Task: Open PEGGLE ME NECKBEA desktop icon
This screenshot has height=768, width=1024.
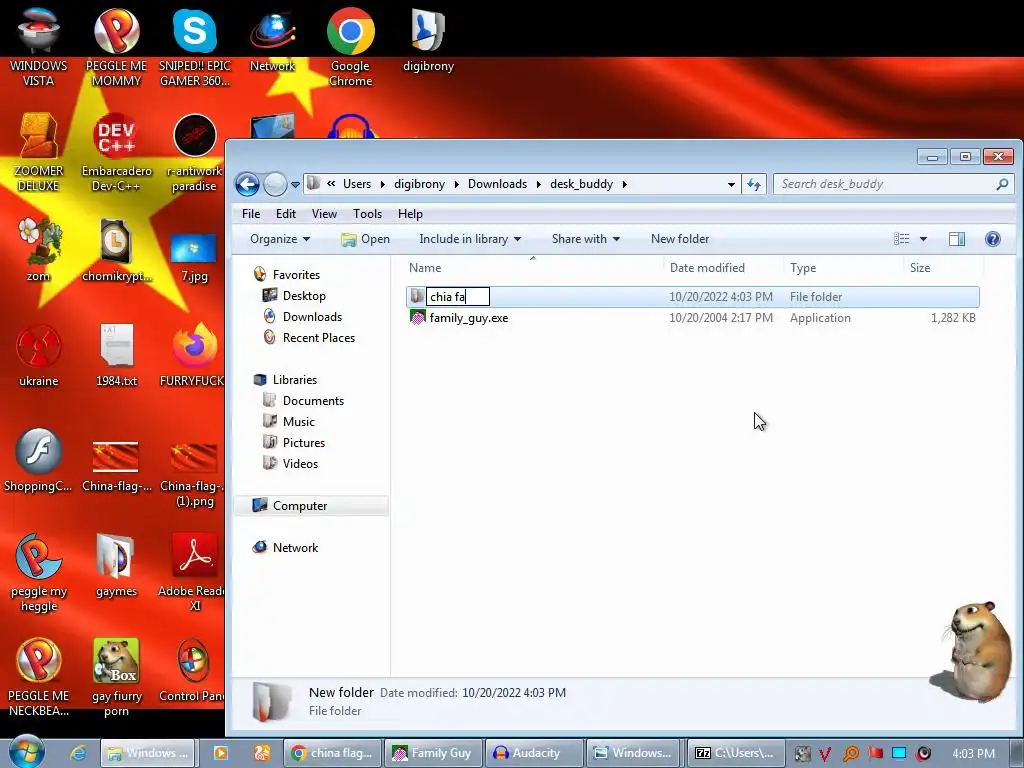Action: (x=39, y=677)
